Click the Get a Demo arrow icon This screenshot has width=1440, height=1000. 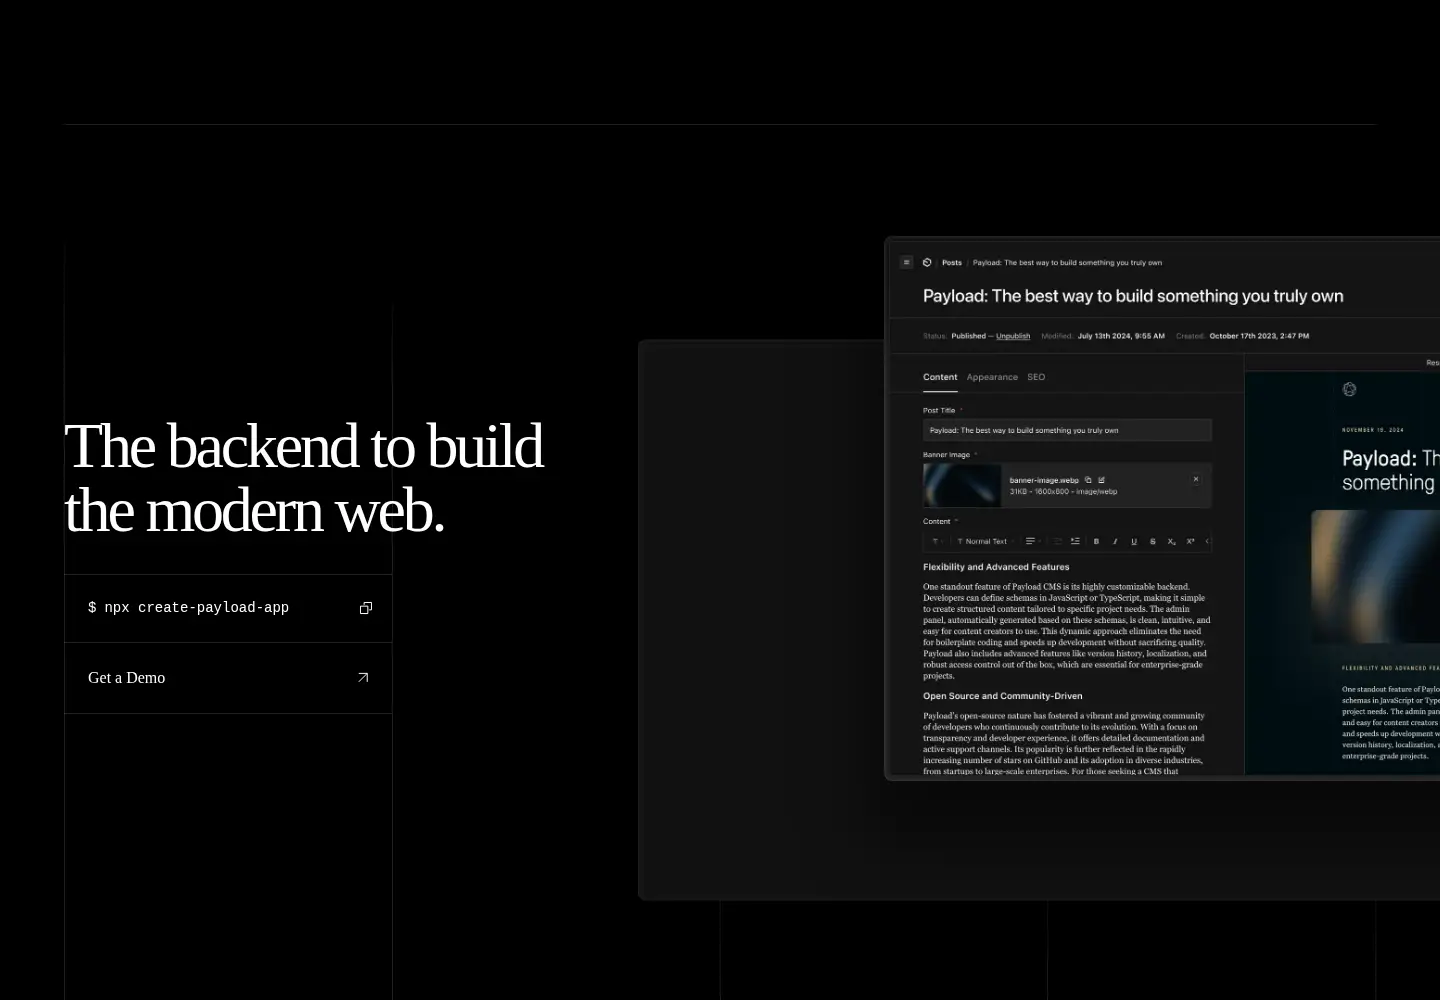click(x=363, y=677)
